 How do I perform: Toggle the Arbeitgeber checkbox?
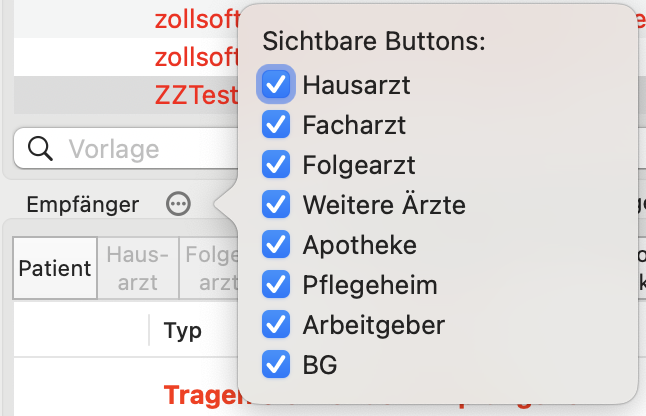(275, 325)
